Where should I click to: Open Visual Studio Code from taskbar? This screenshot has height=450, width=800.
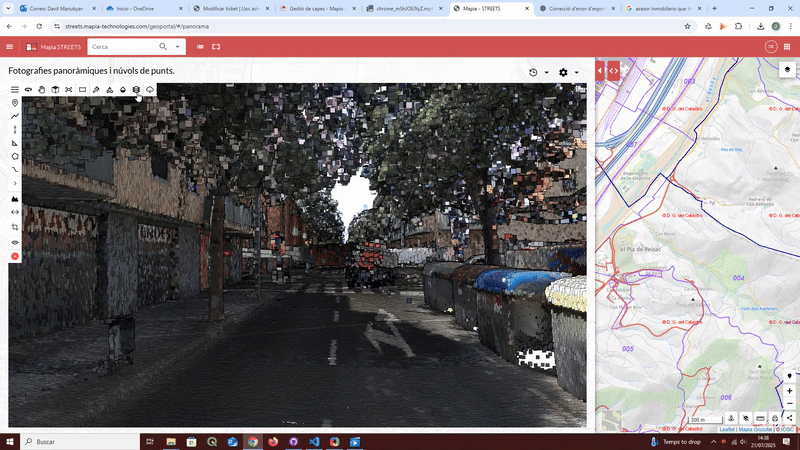tap(314, 442)
